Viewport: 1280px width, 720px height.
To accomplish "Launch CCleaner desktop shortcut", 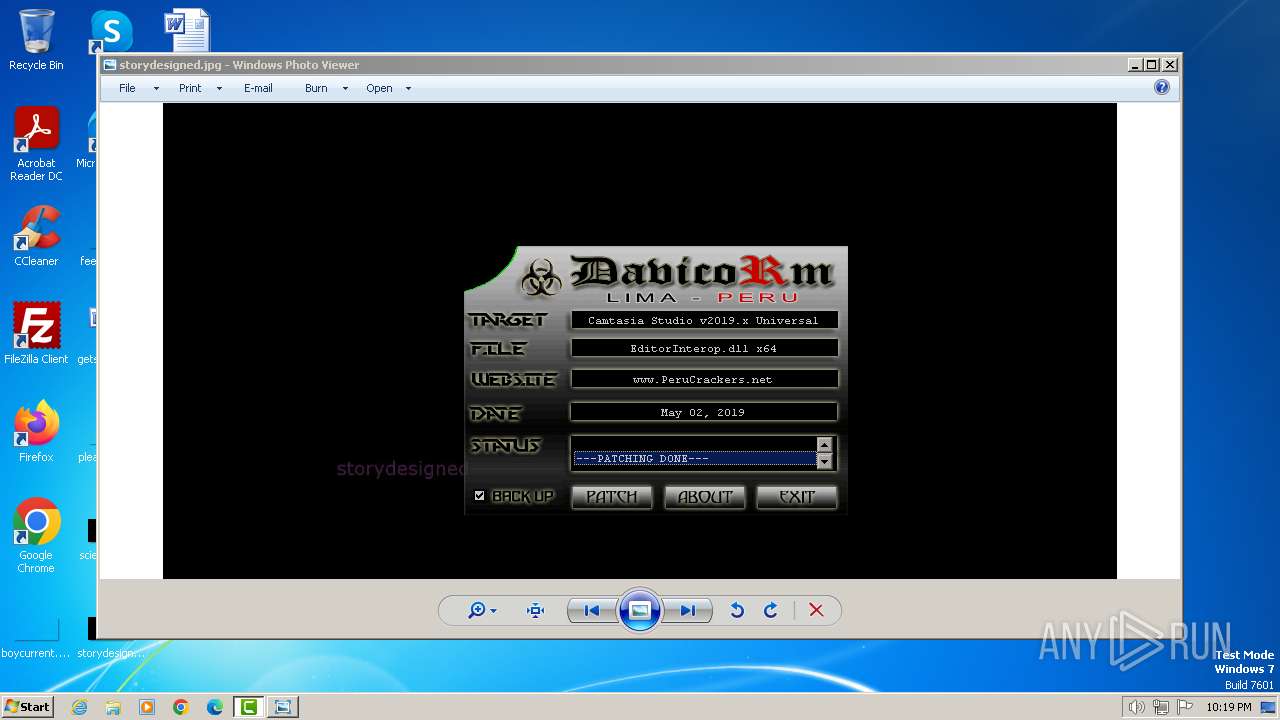I will coord(36,236).
